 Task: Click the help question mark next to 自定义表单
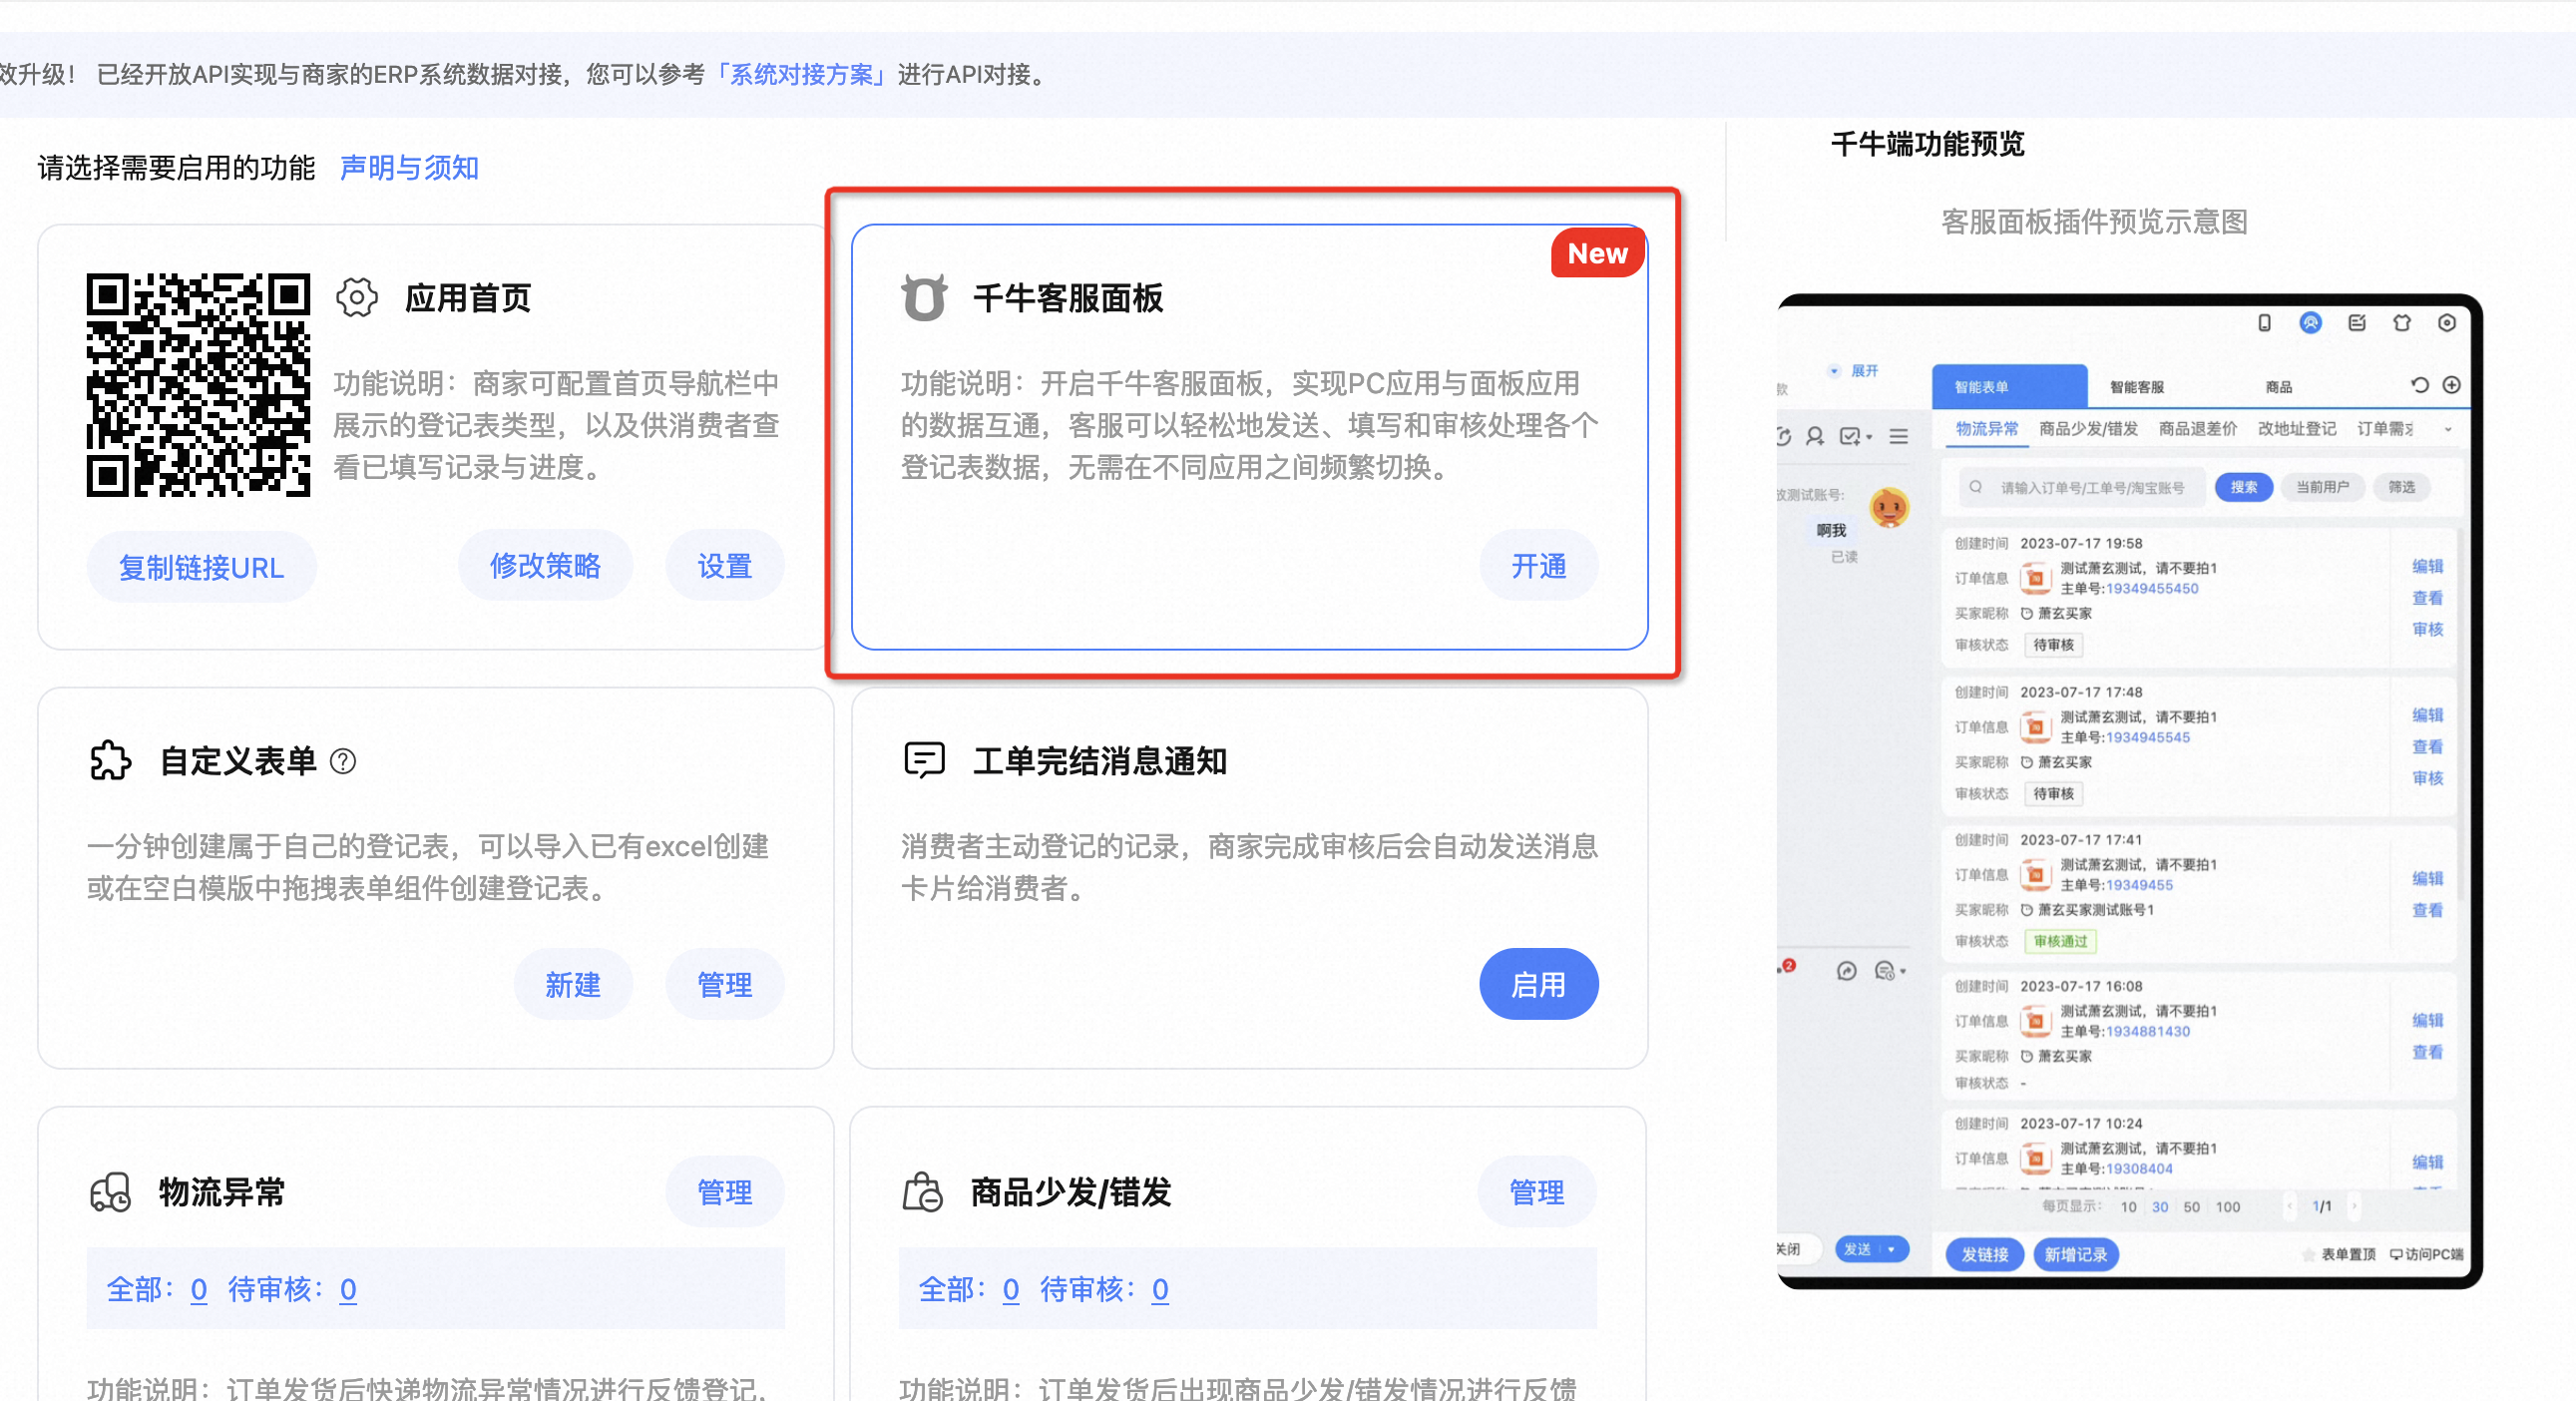pos(343,762)
